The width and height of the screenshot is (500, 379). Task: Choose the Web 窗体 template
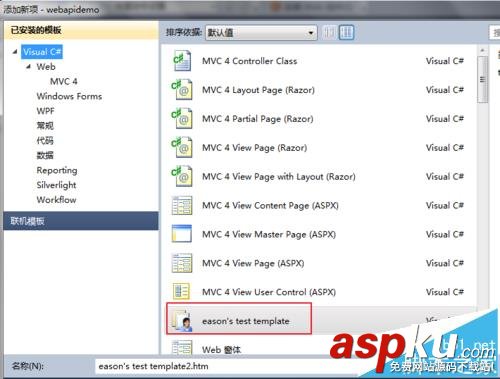[221, 350]
